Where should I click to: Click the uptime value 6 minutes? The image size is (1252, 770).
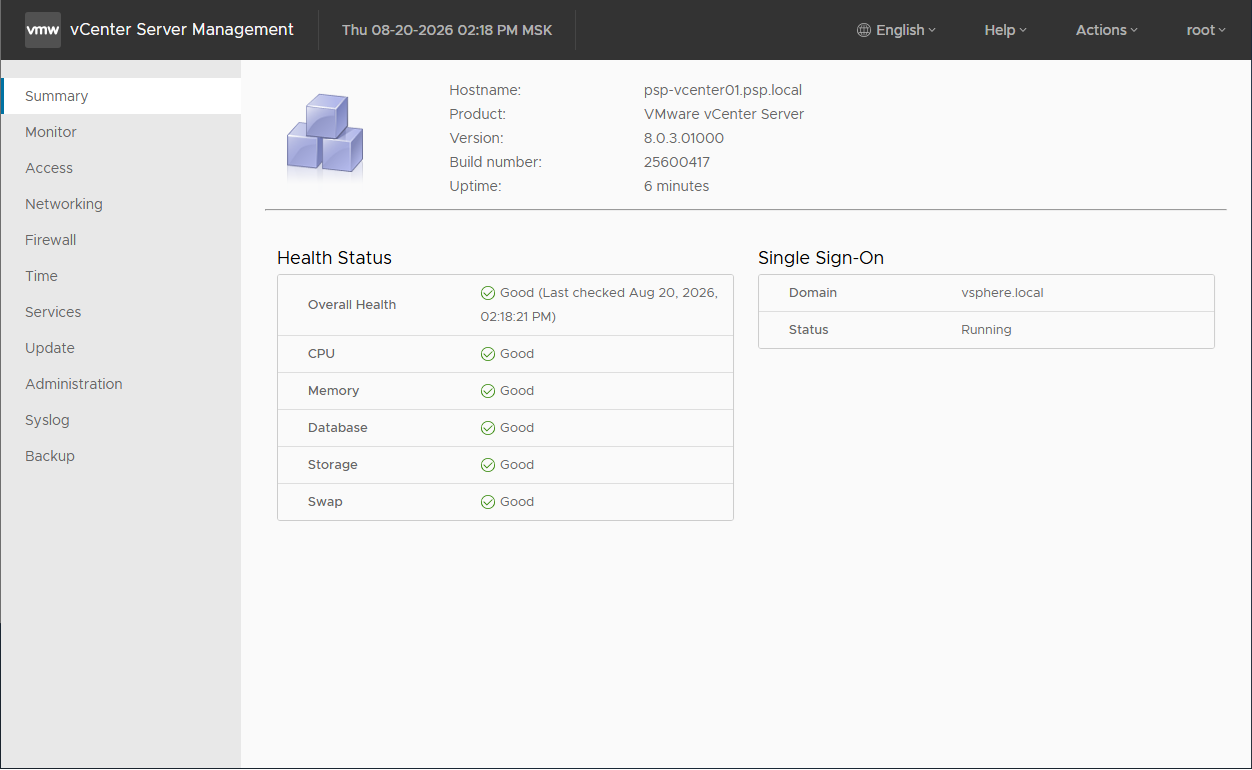click(677, 186)
